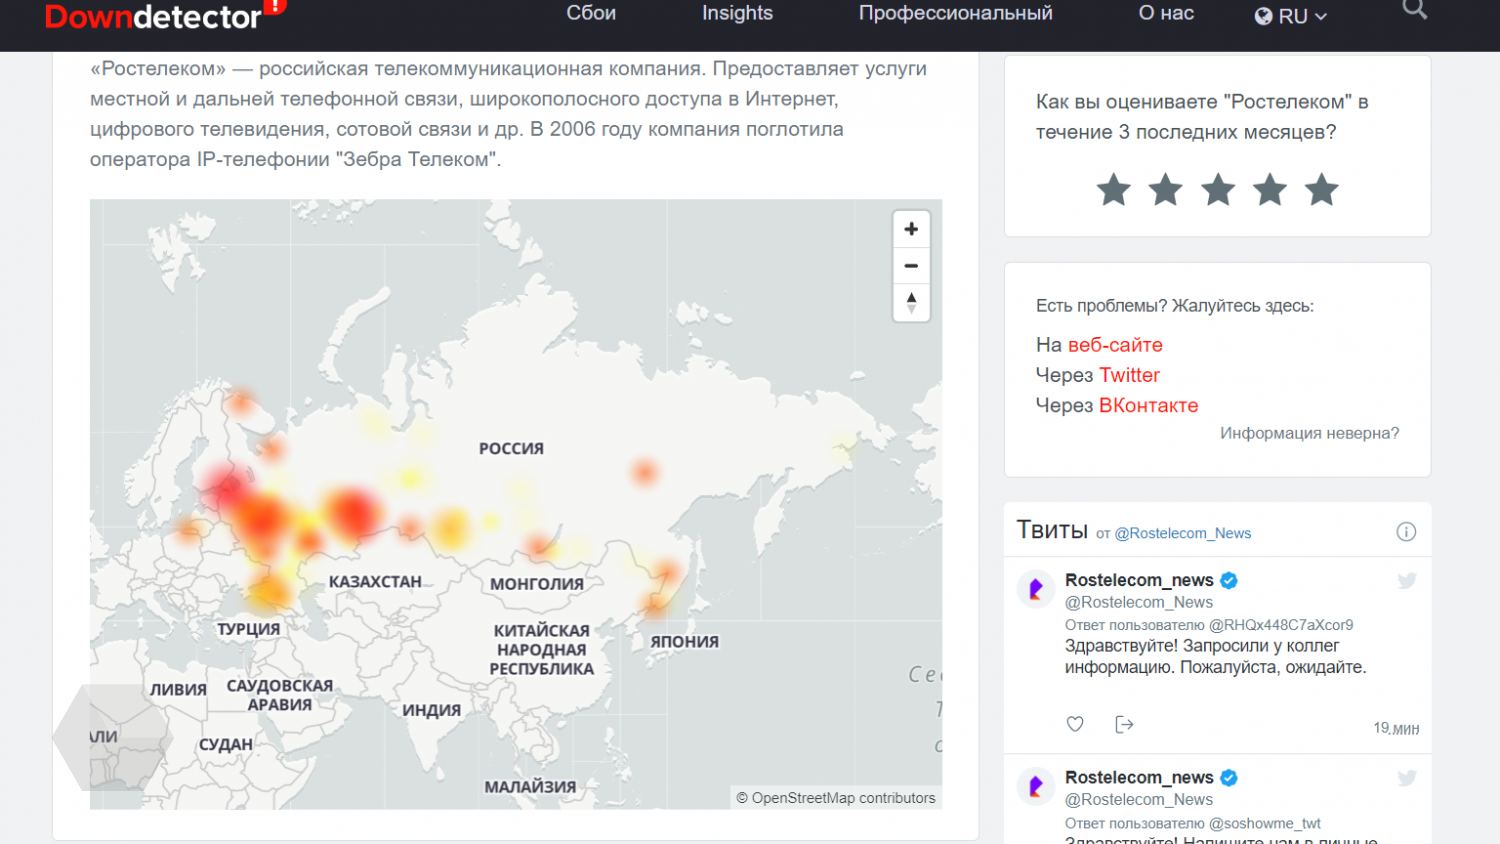Image resolution: width=1500 pixels, height=844 pixels.
Task: Open the Профессиональный menu item
Action: click(955, 13)
